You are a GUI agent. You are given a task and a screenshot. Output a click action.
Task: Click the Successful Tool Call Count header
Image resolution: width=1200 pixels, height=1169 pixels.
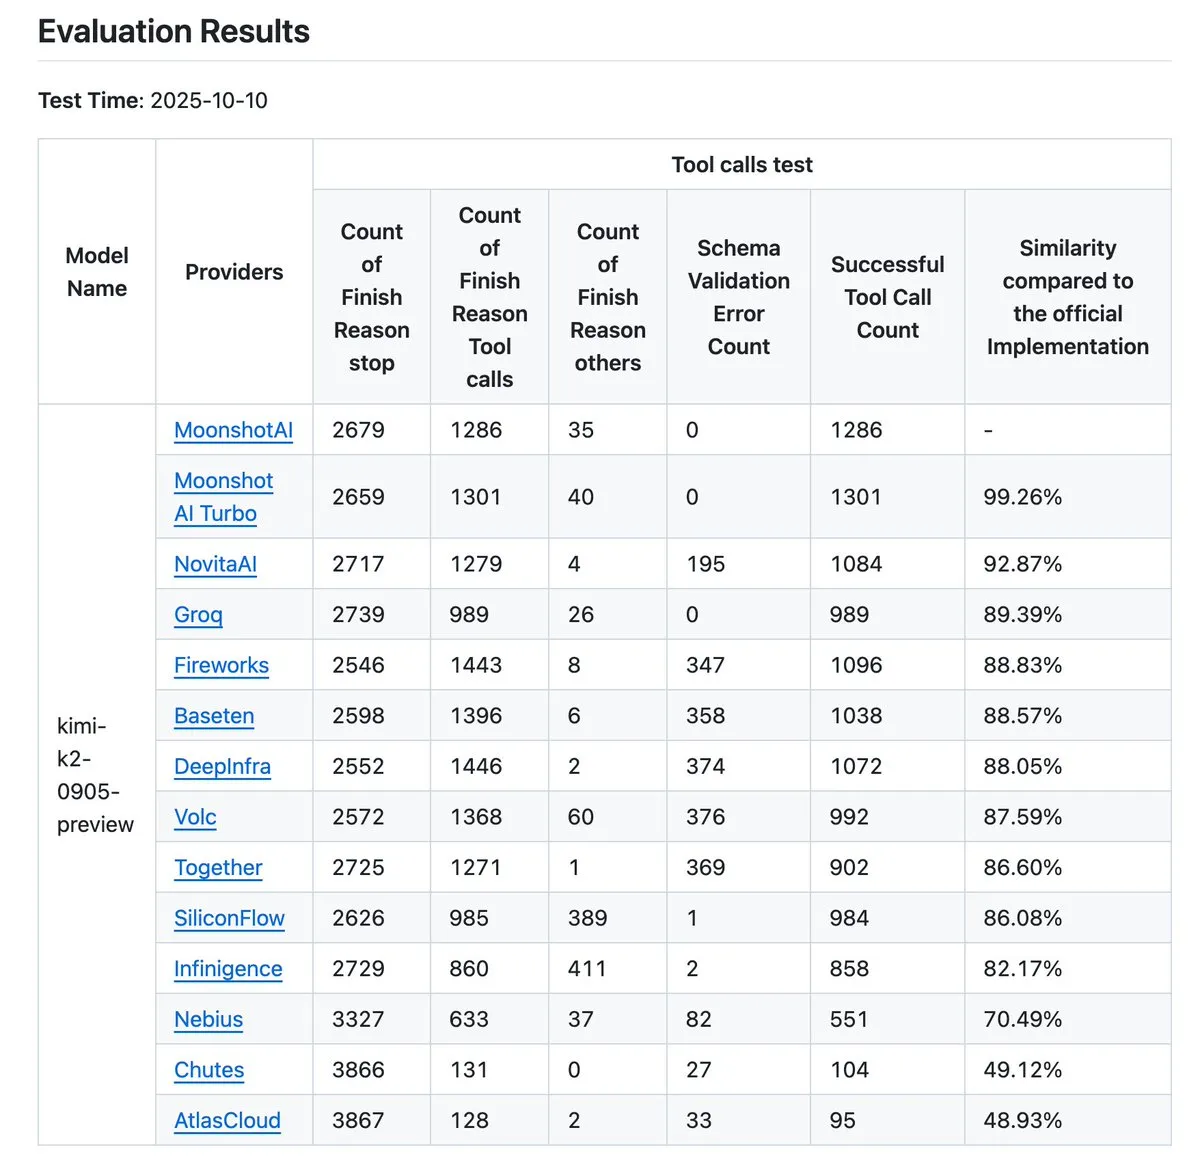pos(887,297)
